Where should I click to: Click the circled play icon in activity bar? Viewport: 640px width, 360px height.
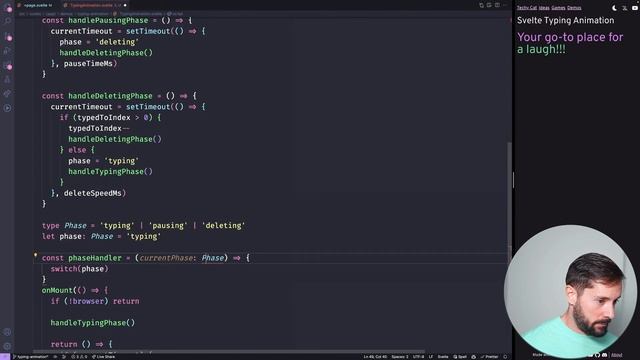click(x=7, y=108)
